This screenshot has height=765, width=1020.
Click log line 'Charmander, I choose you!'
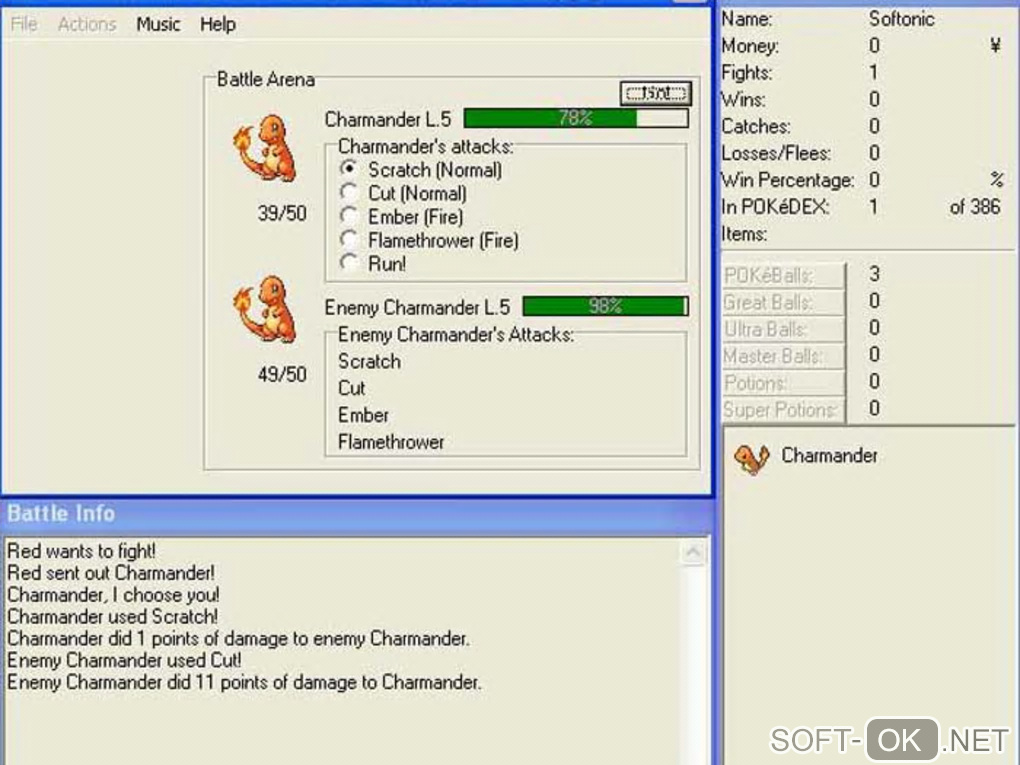pos(113,595)
